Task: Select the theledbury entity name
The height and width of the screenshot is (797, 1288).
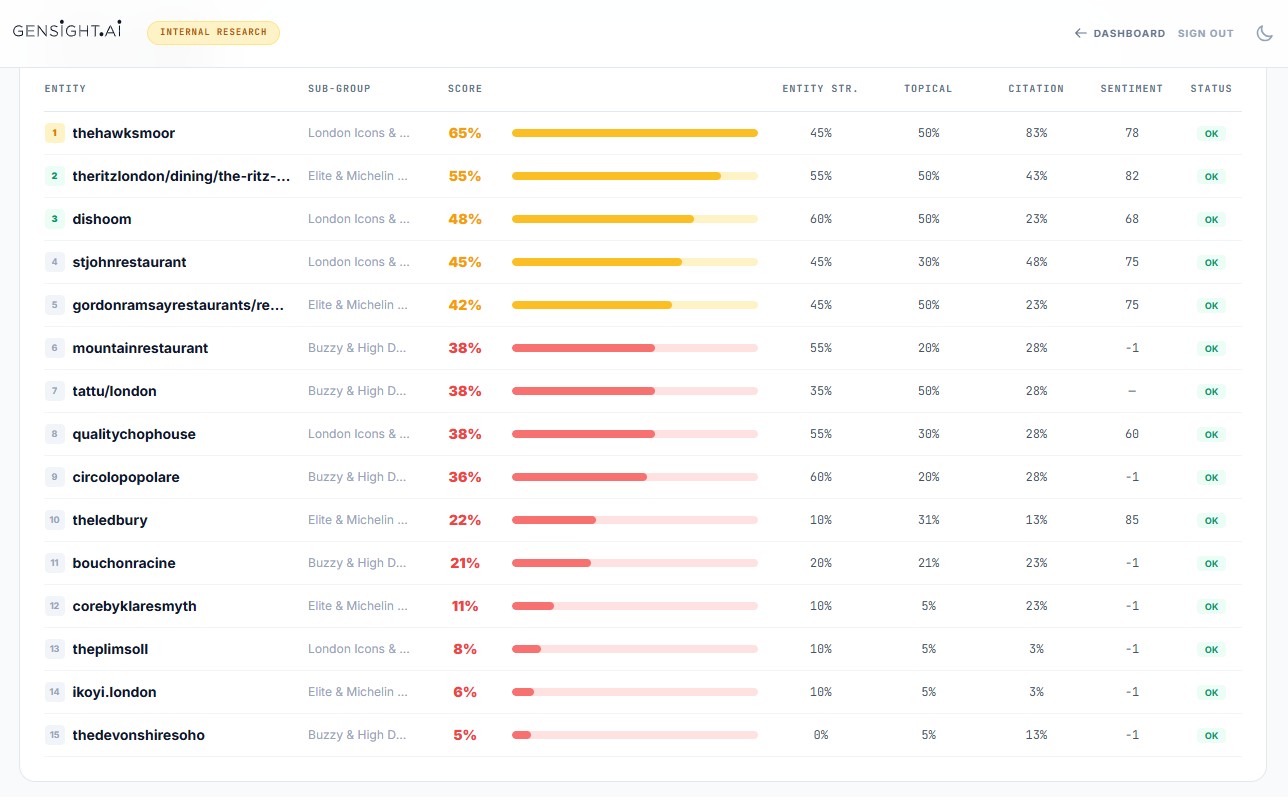Action: (x=110, y=520)
